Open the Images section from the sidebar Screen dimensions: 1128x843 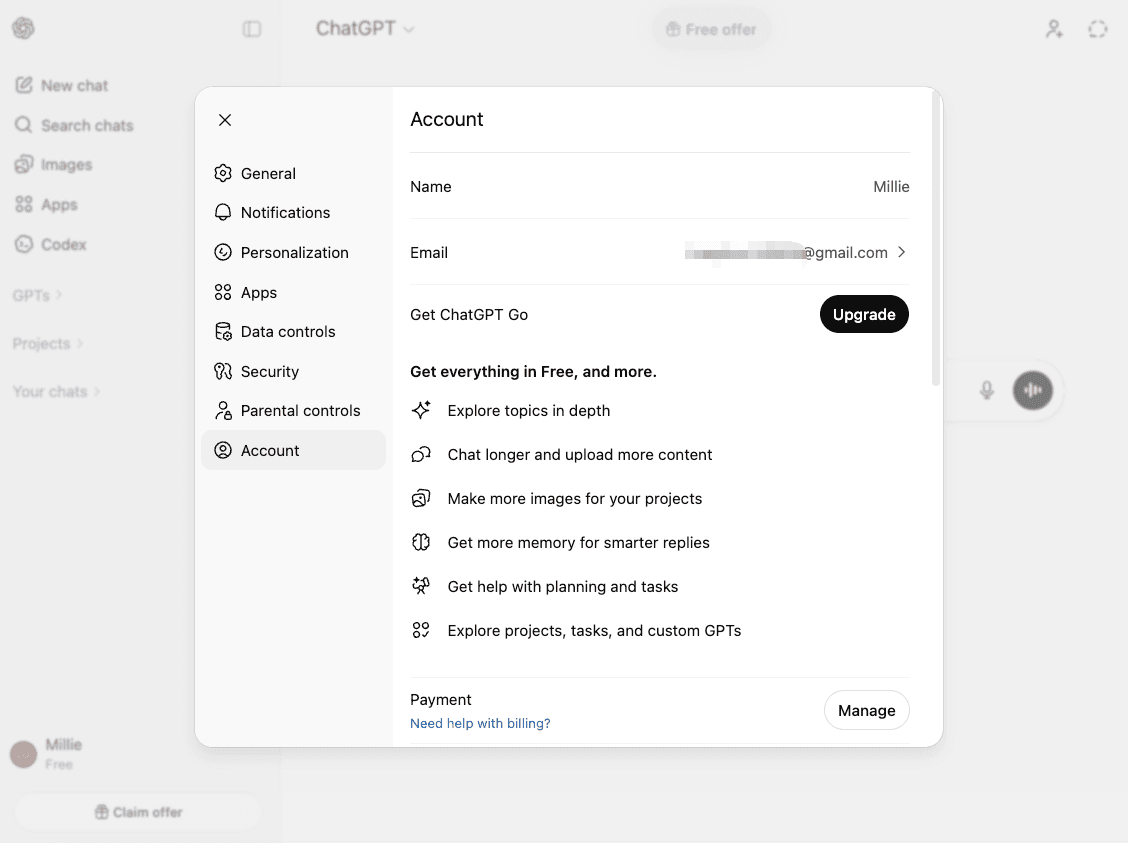[x=64, y=164]
